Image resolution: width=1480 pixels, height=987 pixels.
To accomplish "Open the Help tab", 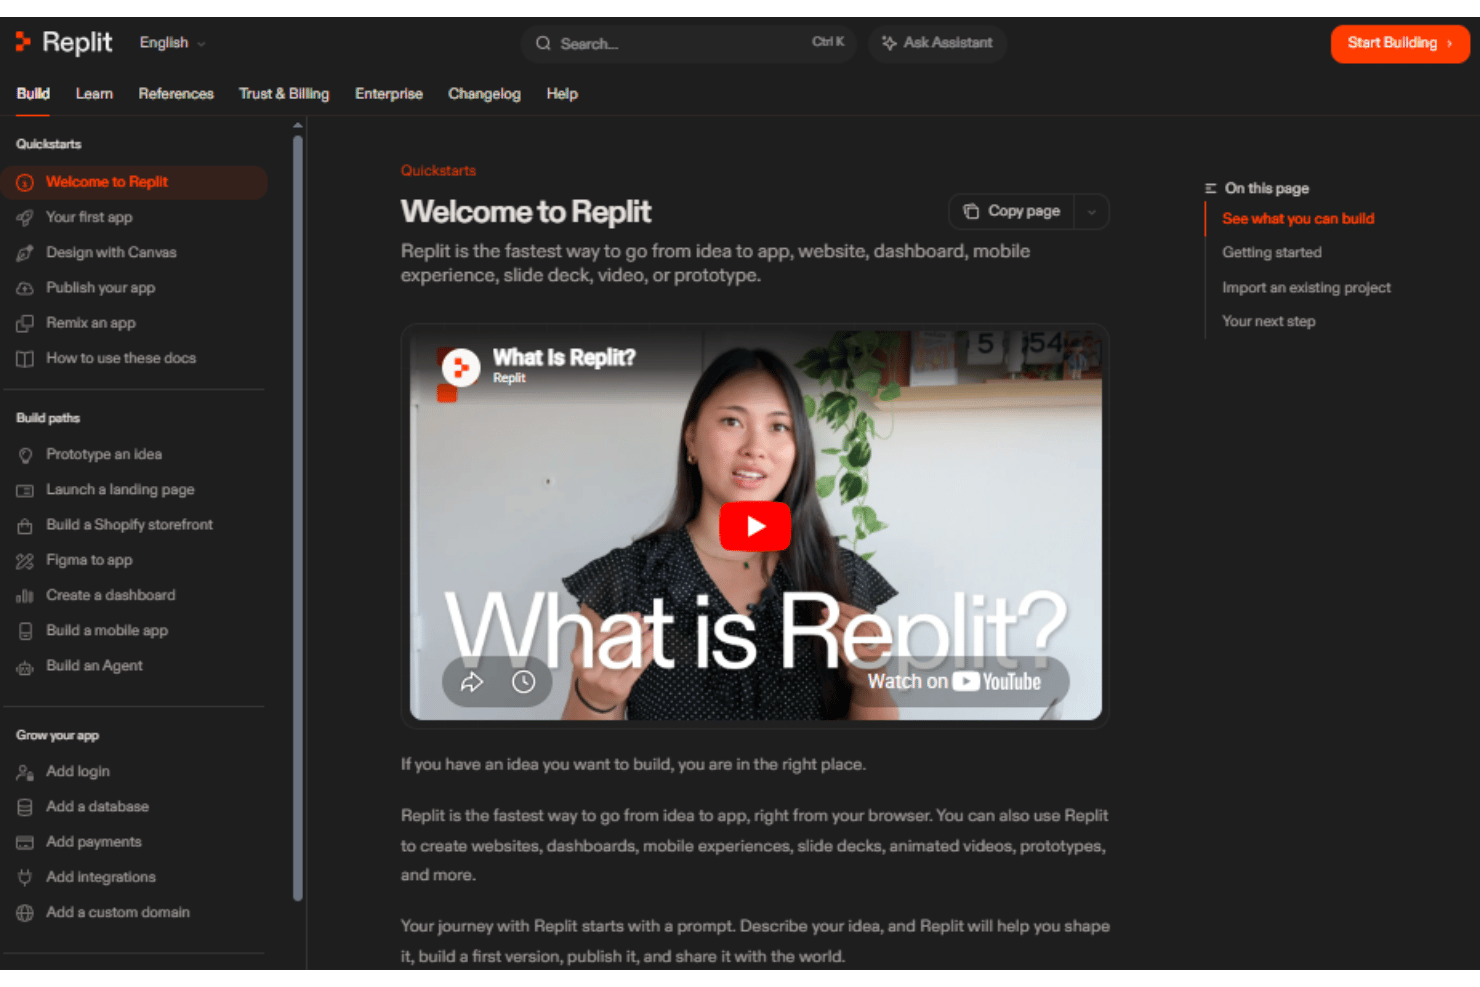I will coord(562,94).
